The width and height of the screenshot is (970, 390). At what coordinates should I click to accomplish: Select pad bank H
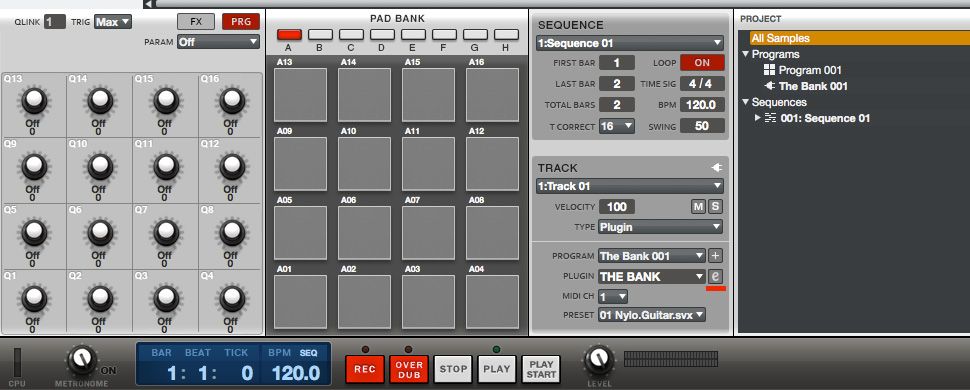[506, 35]
